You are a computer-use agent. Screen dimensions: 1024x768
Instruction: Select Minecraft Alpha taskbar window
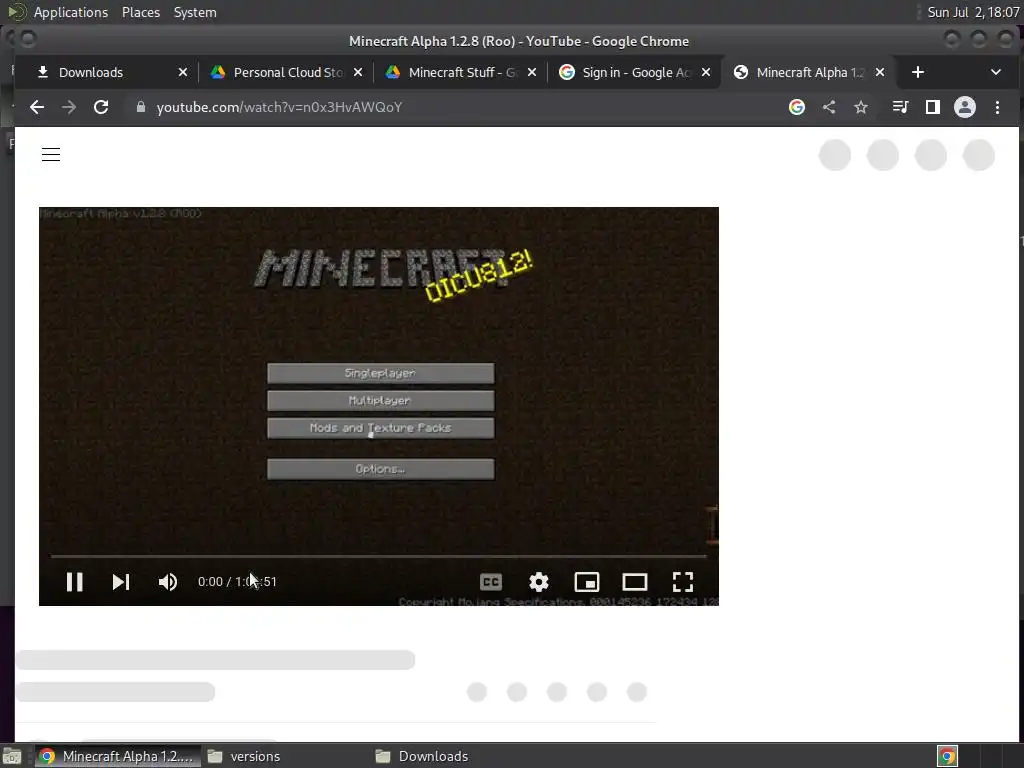tap(116, 756)
